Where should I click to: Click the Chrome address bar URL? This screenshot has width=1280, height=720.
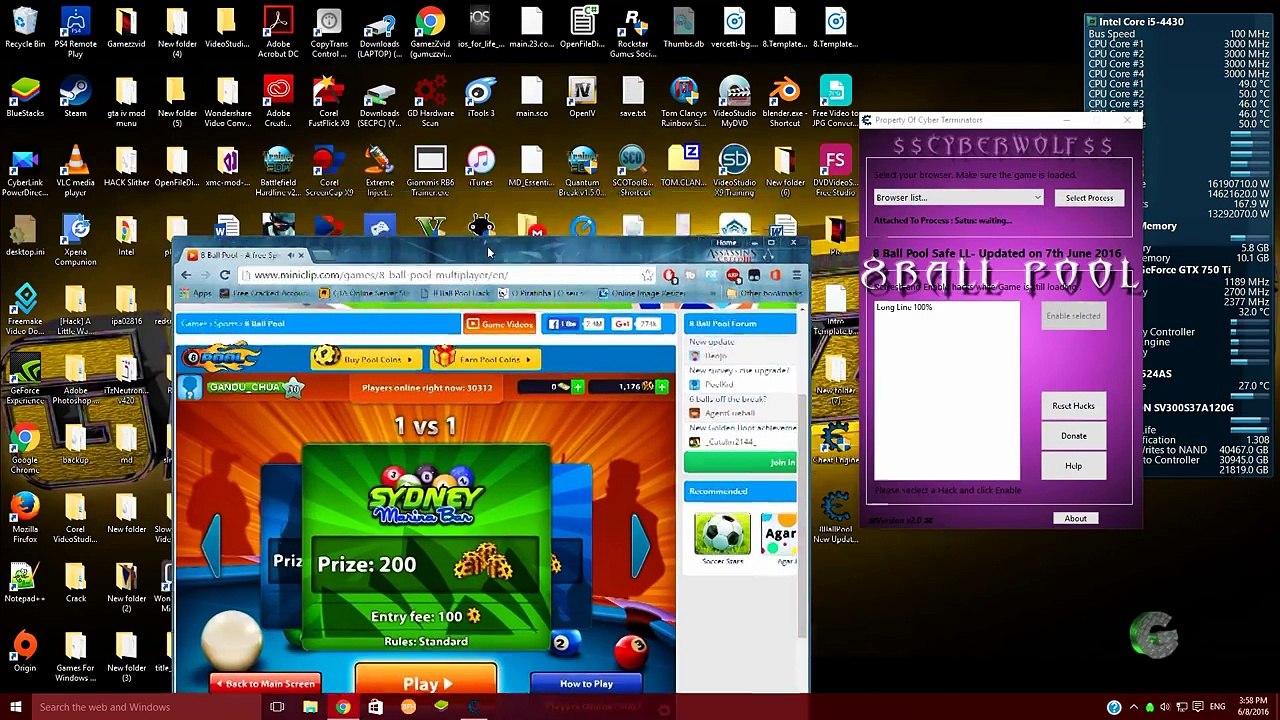pyautogui.click(x=381, y=275)
